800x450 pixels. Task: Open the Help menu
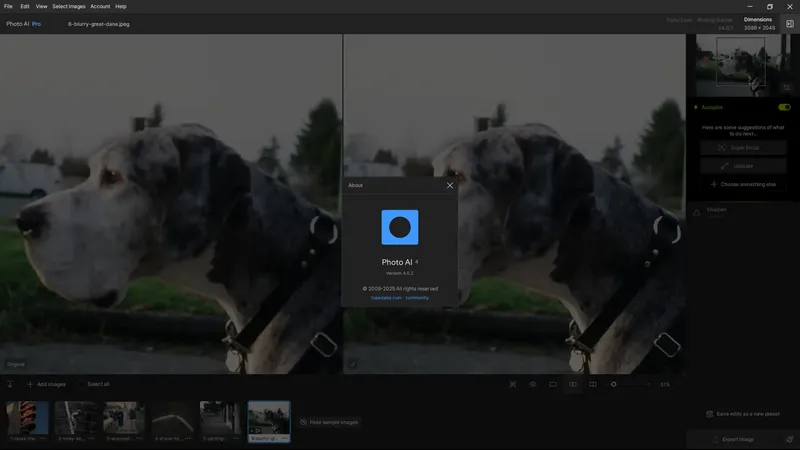point(120,7)
